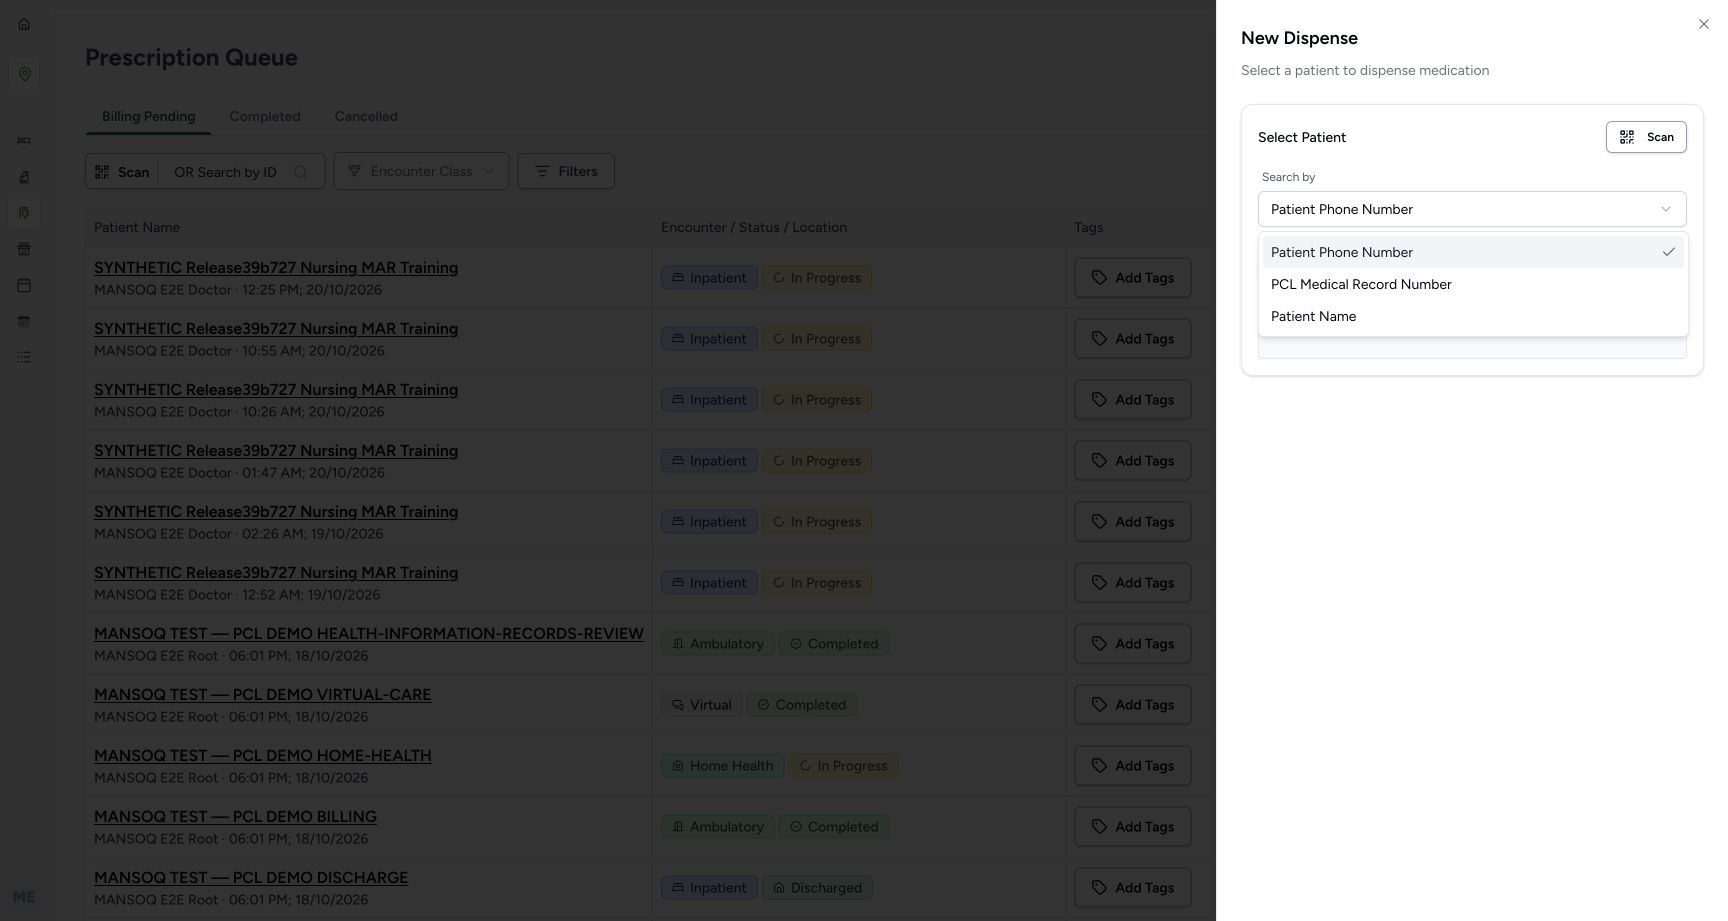1728x921 pixels.
Task: Open Home icon in left sidebar
Action: pos(24,24)
